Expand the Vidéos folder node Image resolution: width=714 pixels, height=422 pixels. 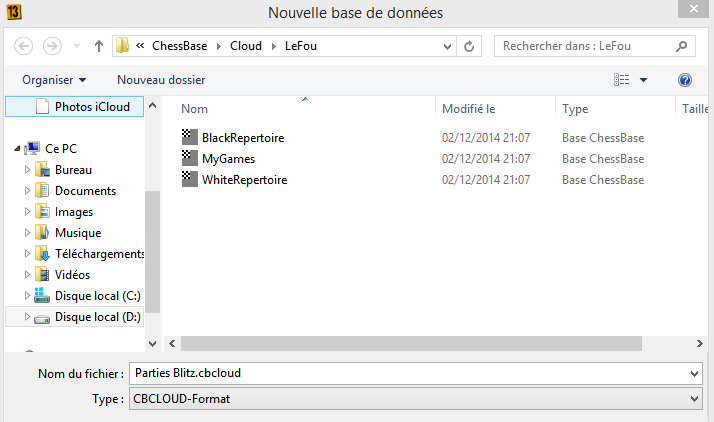coord(27,274)
